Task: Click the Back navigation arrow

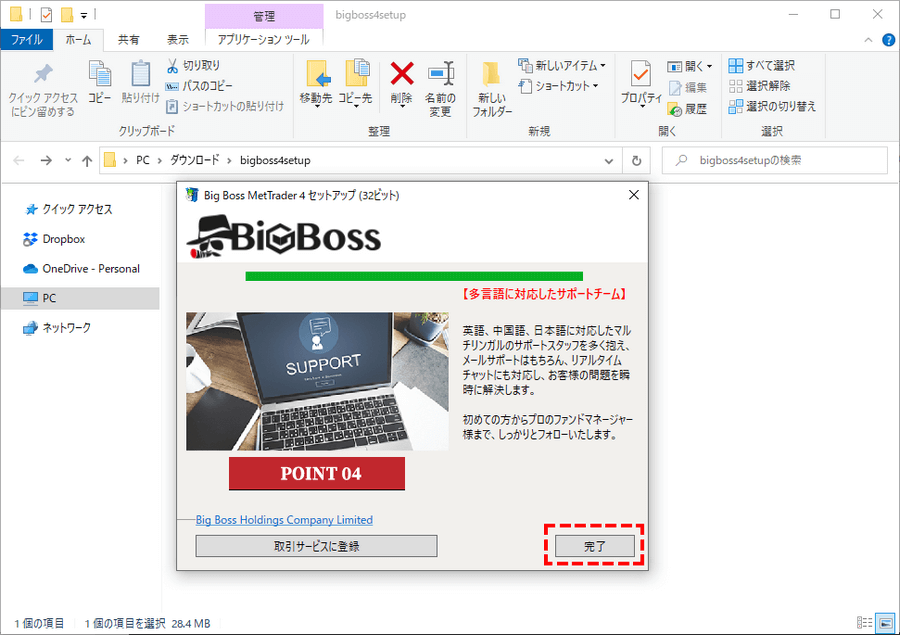Action: click(x=19, y=161)
